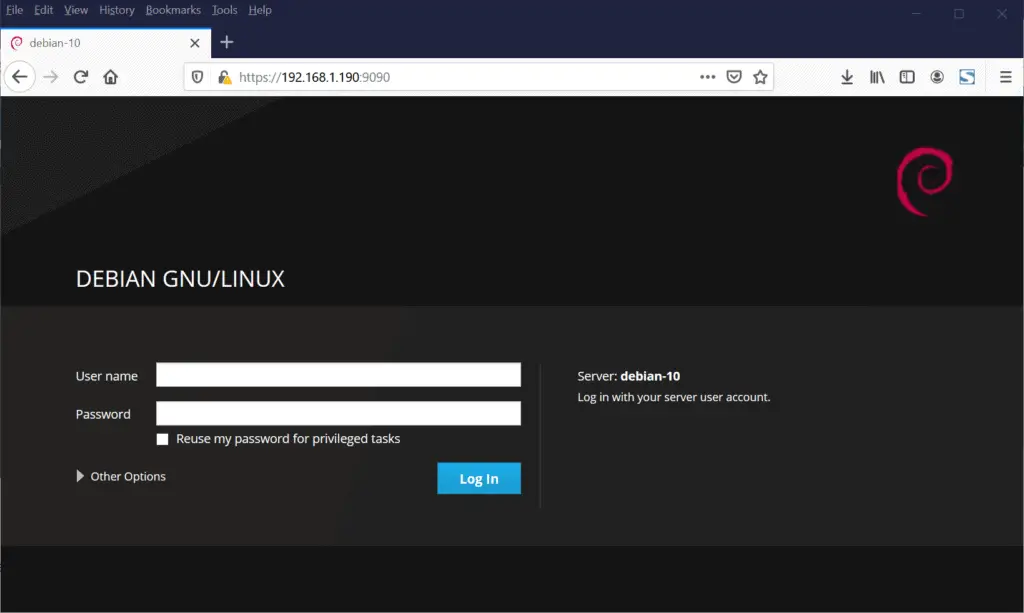The width and height of the screenshot is (1024, 613).
Task: Click the padlock icon in the address bar
Action: [227, 76]
